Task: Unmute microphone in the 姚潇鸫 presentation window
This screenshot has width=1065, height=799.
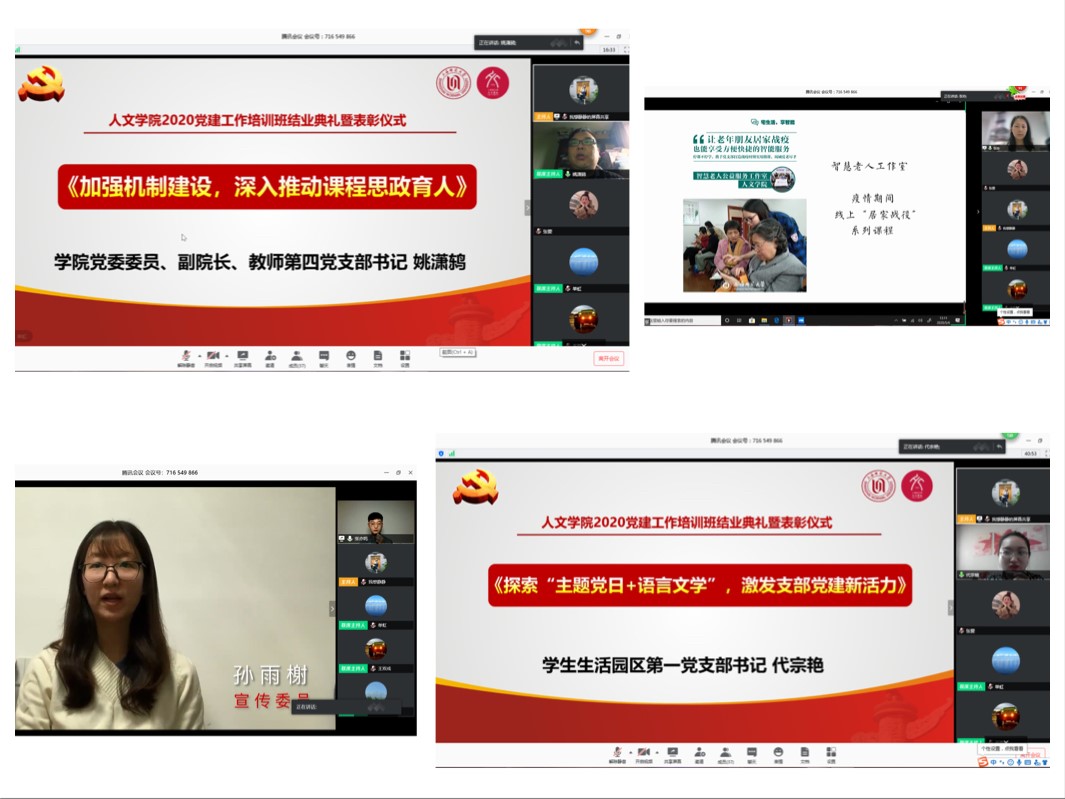Action: [186, 357]
